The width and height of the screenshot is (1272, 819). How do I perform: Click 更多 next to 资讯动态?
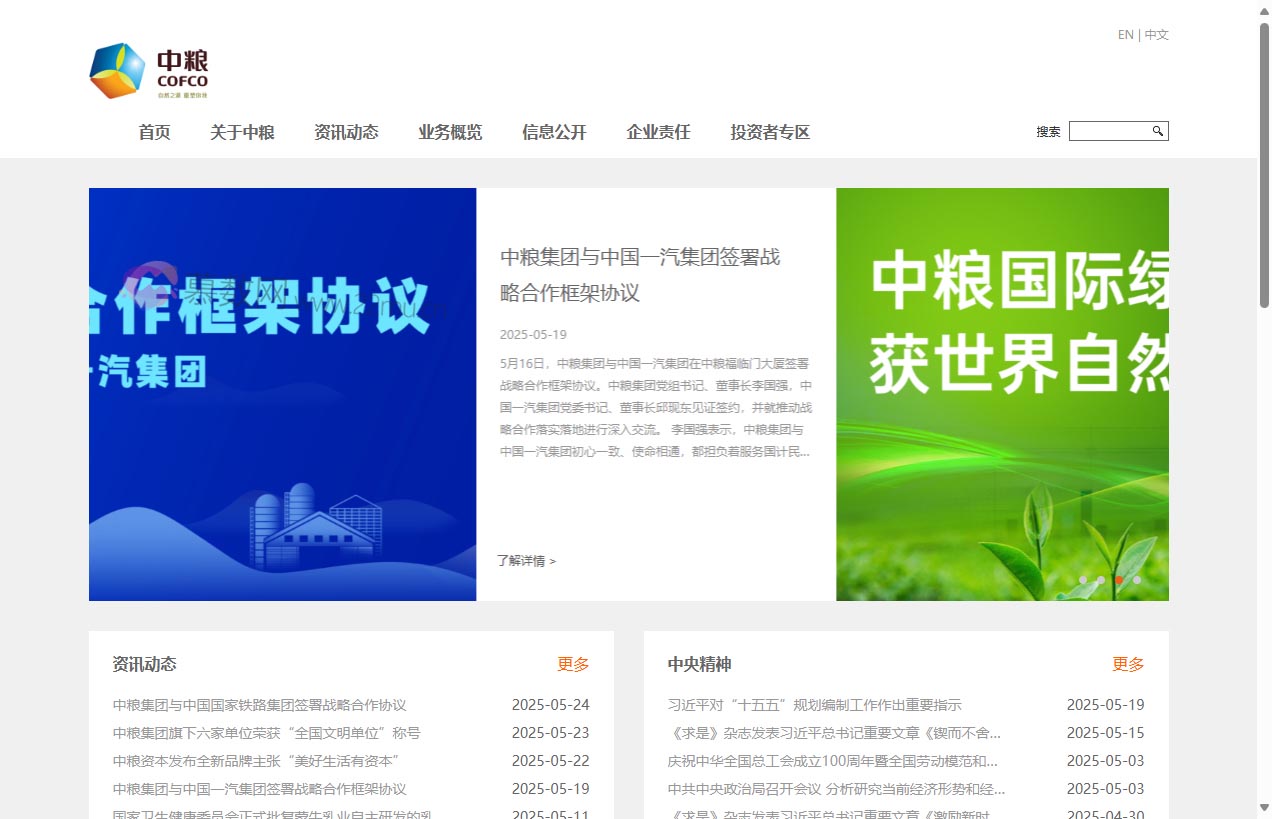tap(572, 663)
